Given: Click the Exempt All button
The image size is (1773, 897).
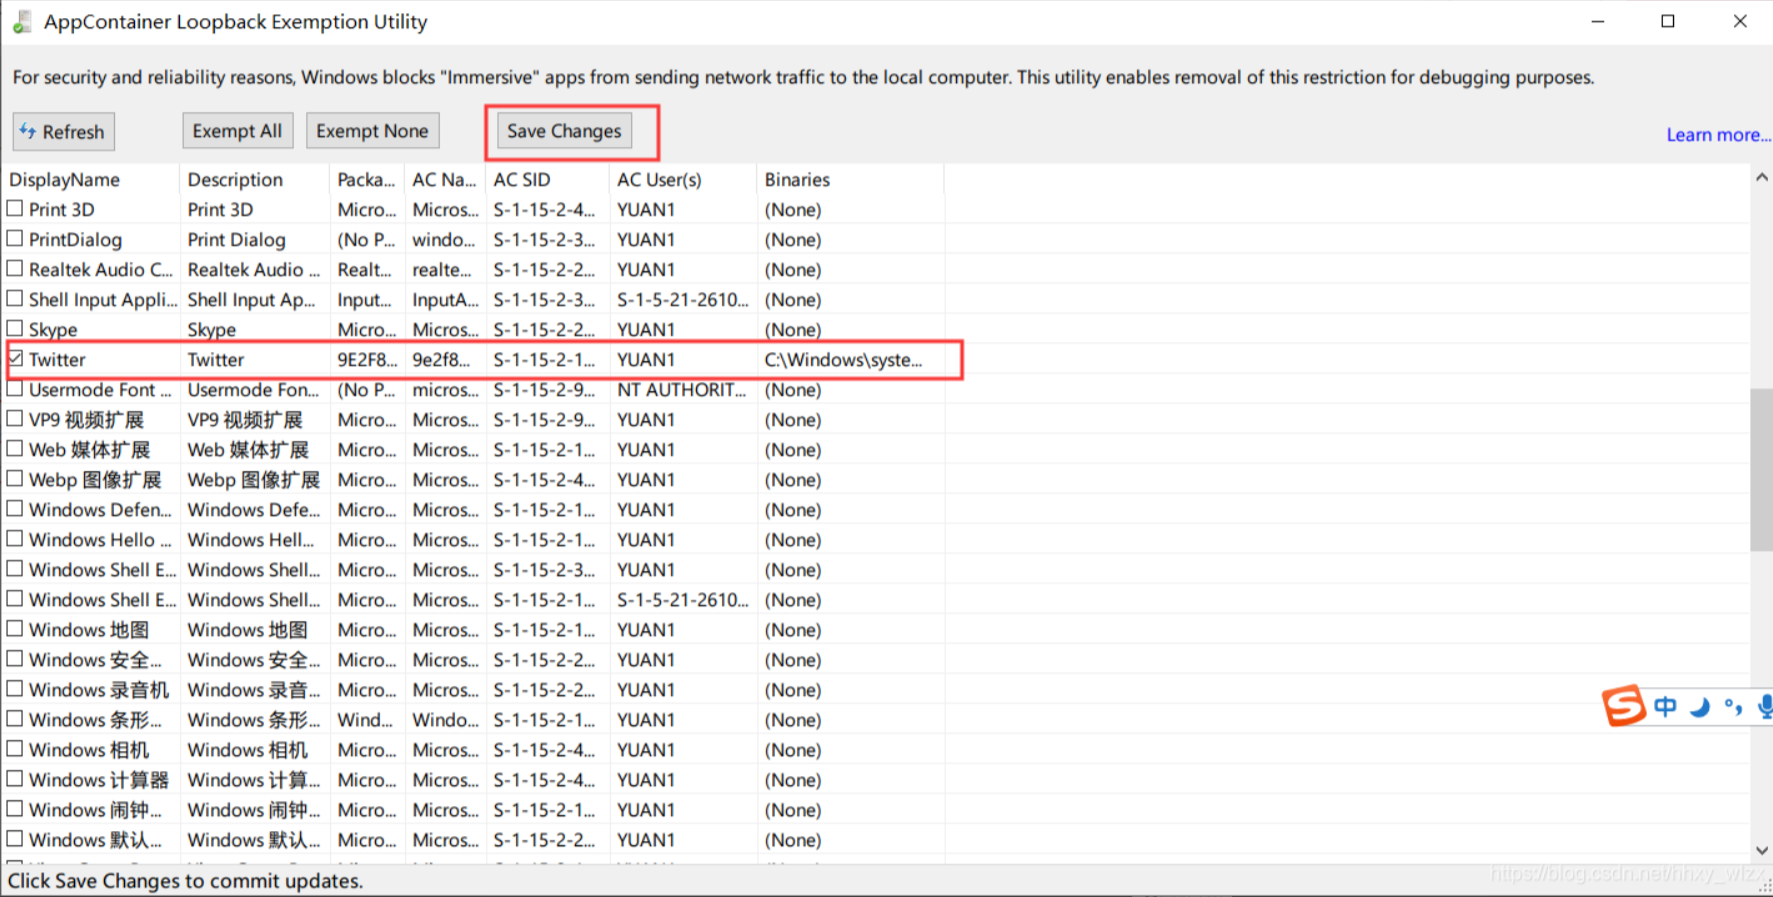Looking at the screenshot, I should coord(237,131).
